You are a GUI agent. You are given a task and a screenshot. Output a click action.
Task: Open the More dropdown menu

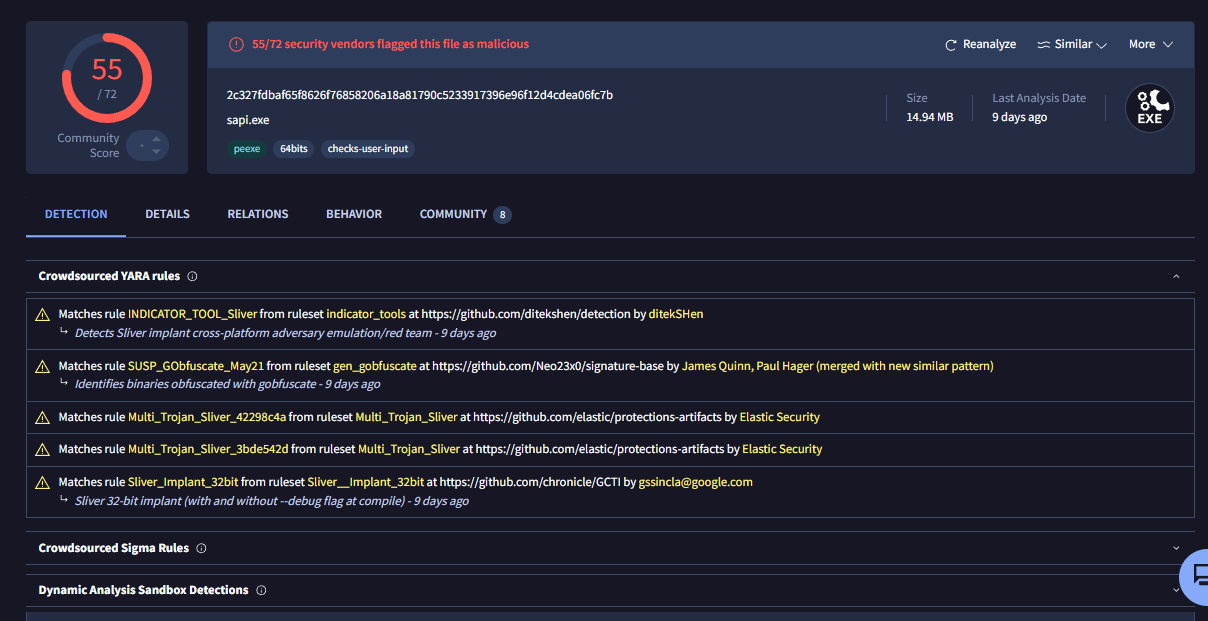(1150, 44)
